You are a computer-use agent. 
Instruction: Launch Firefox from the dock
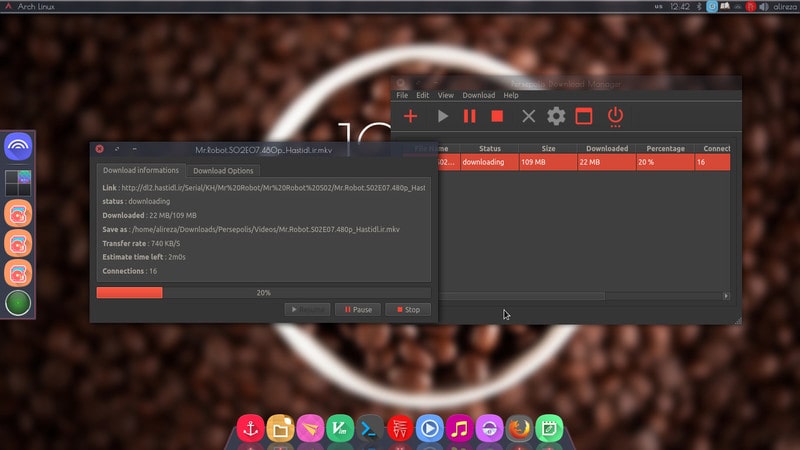519,429
